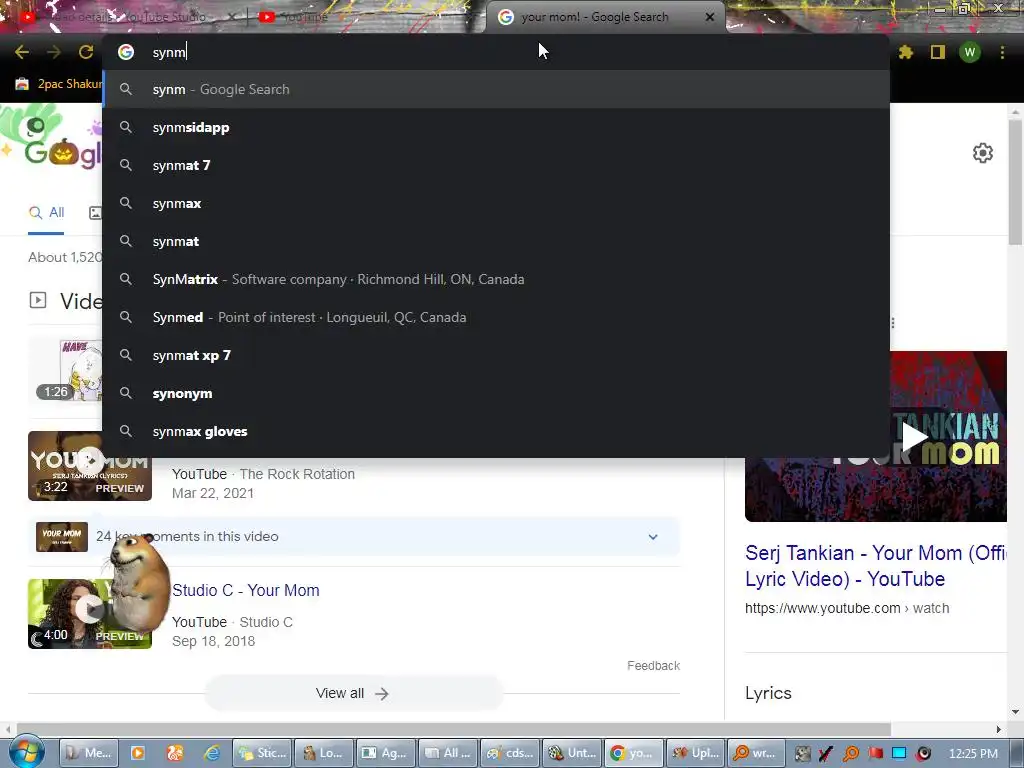Reload the page with the refresh icon
Viewport: 1024px width, 768px height.
86,52
